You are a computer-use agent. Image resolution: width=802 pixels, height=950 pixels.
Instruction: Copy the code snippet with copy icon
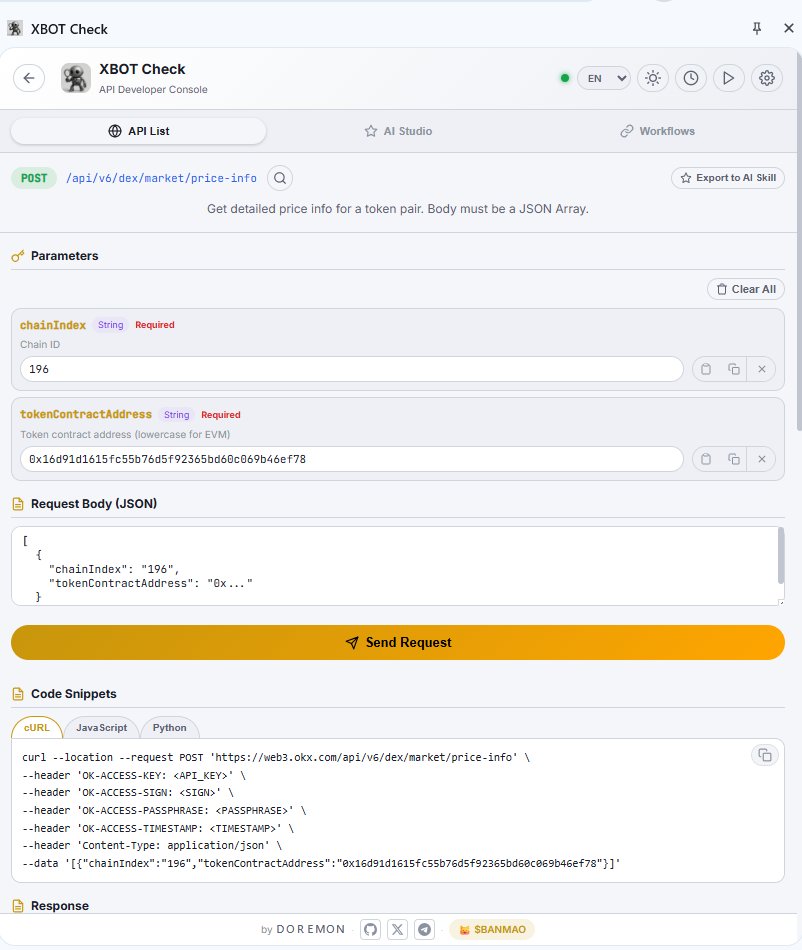pyautogui.click(x=764, y=755)
